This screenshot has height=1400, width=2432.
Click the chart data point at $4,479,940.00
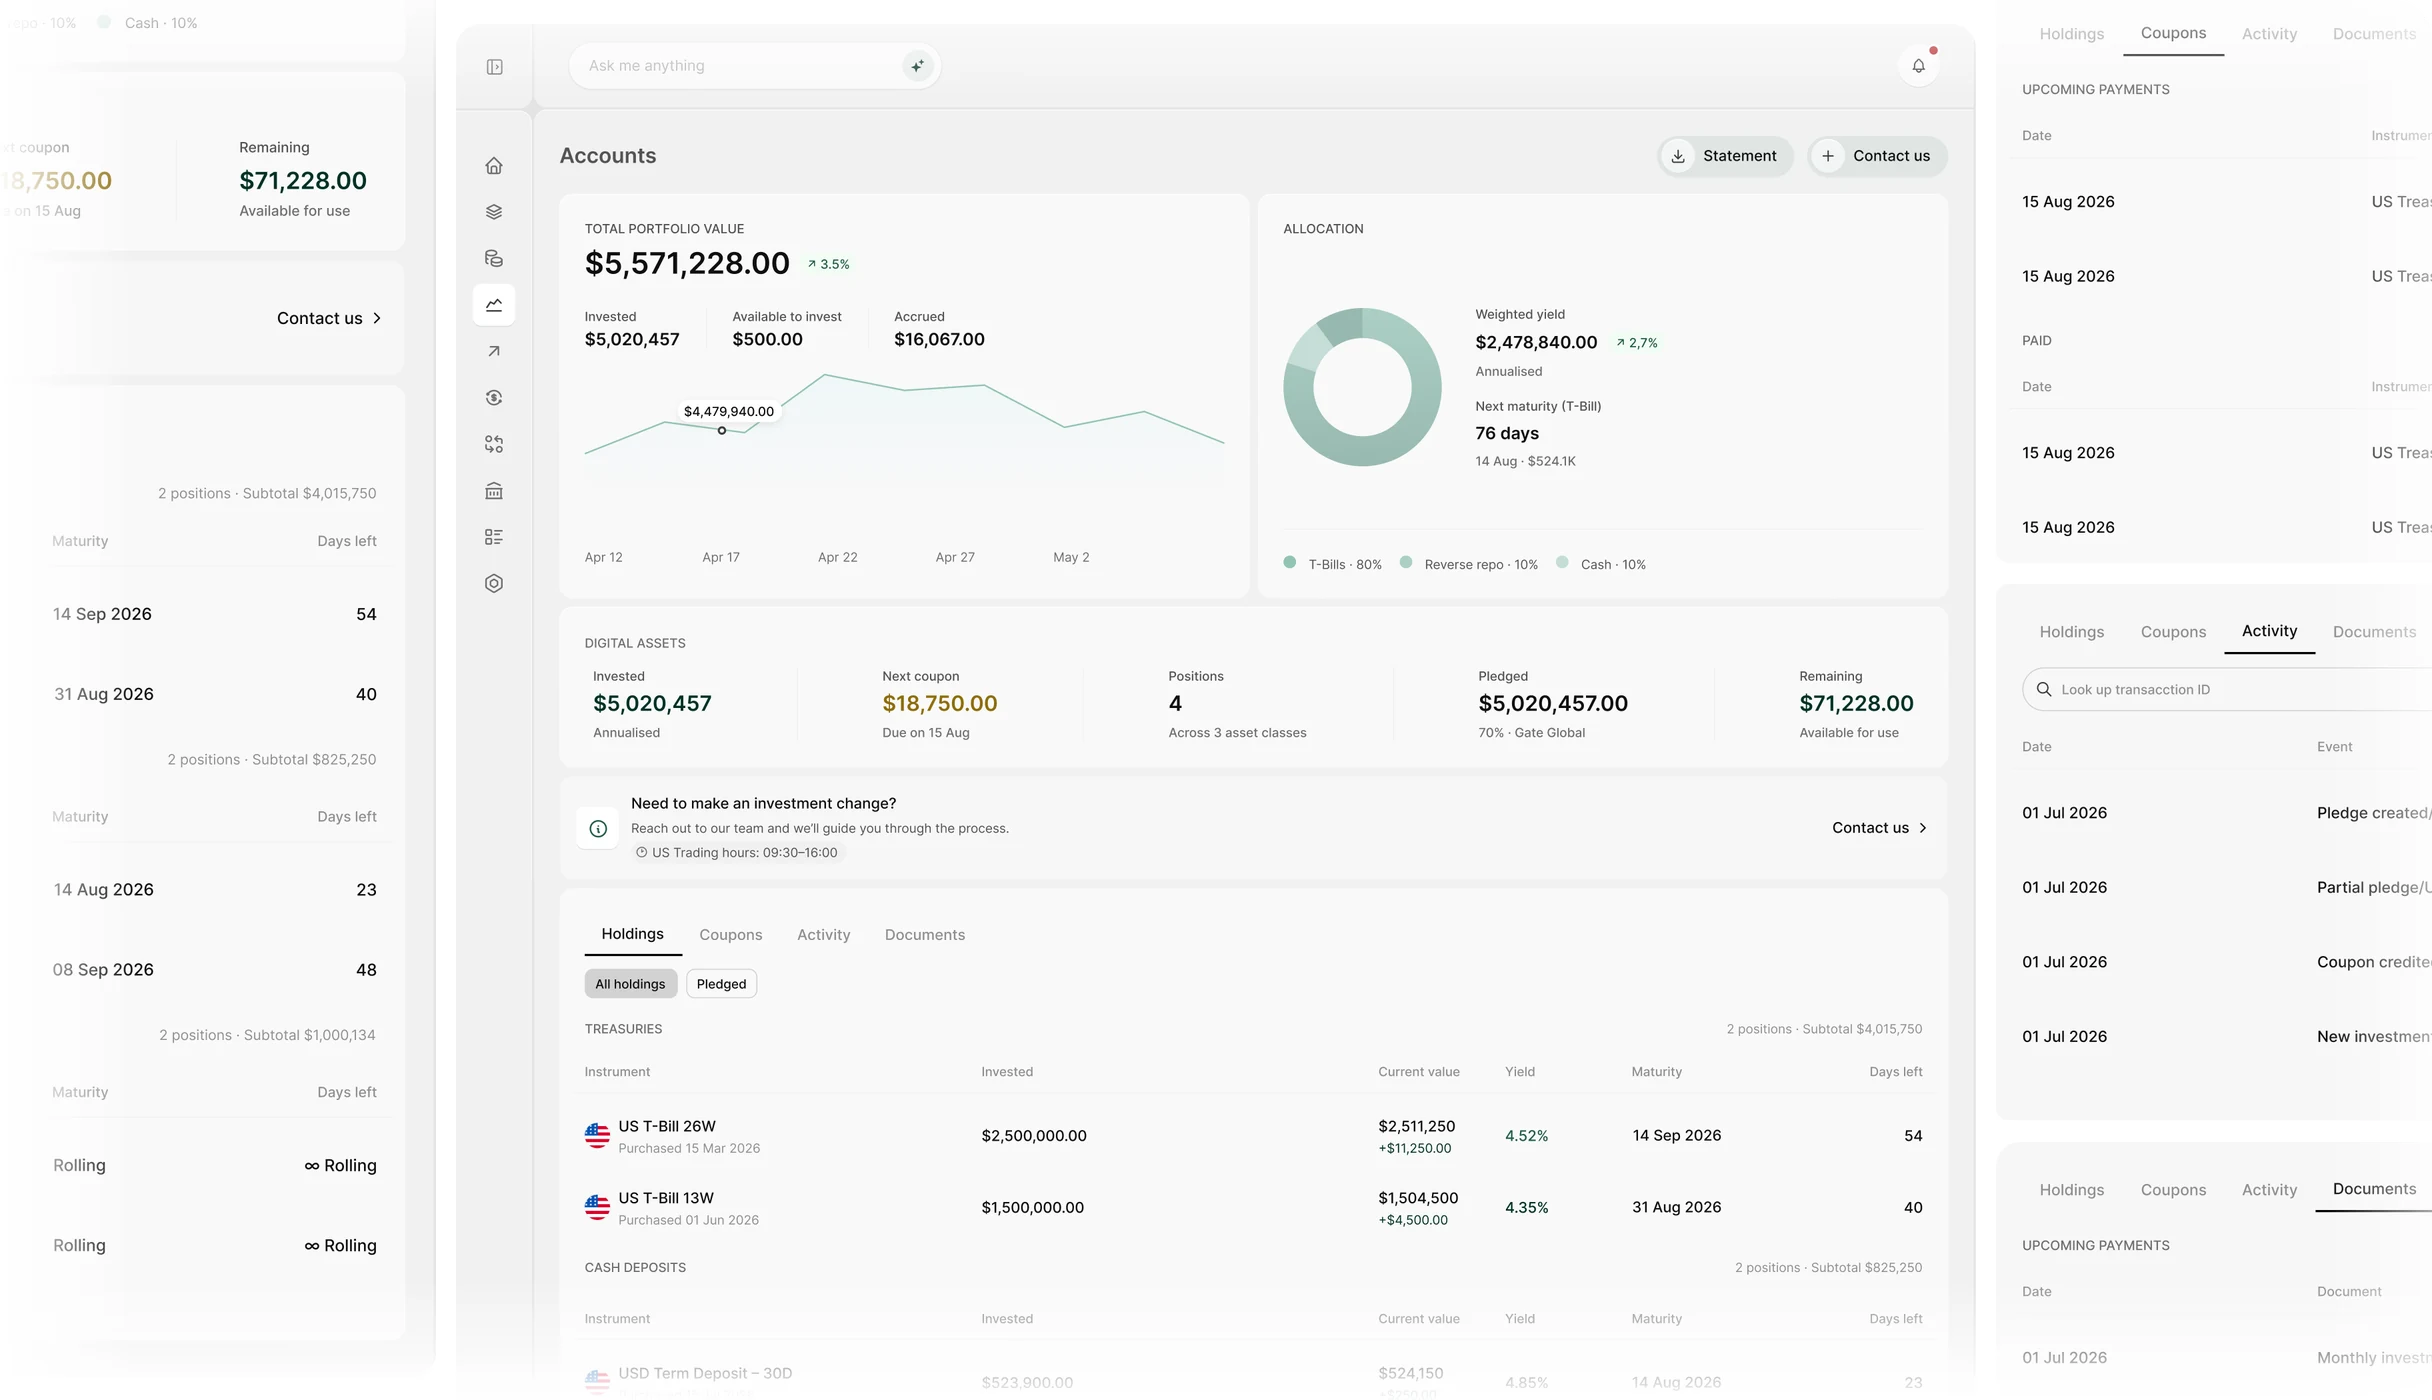click(x=721, y=431)
